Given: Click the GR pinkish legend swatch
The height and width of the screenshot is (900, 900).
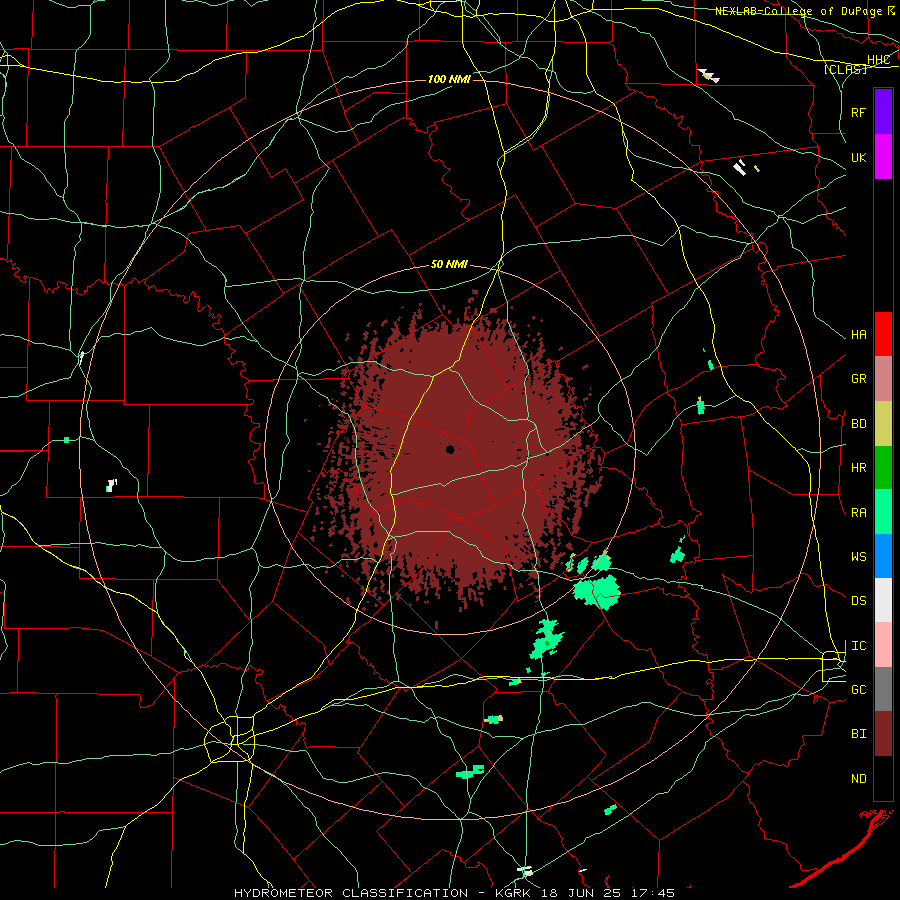Looking at the screenshot, I should tap(883, 379).
